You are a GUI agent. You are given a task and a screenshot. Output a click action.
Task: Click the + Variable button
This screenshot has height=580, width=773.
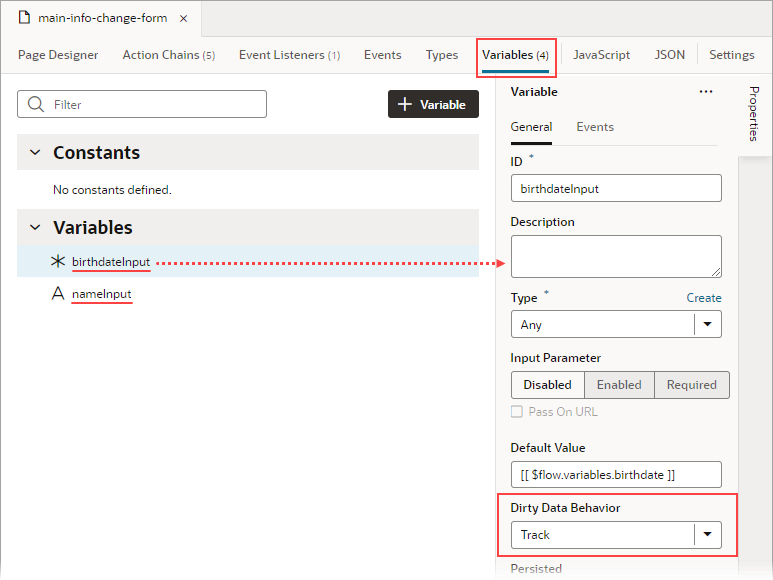(433, 104)
